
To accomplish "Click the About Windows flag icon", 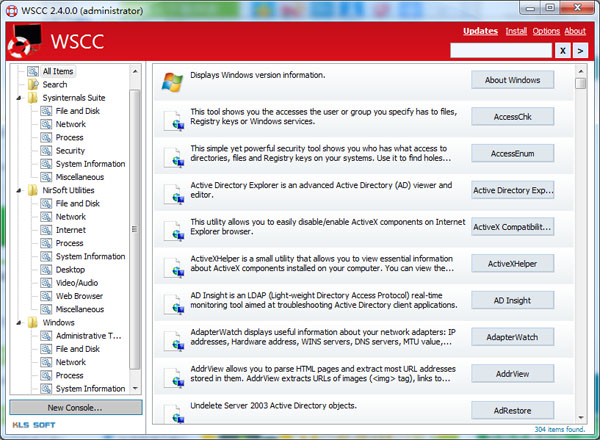I will [172, 81].
